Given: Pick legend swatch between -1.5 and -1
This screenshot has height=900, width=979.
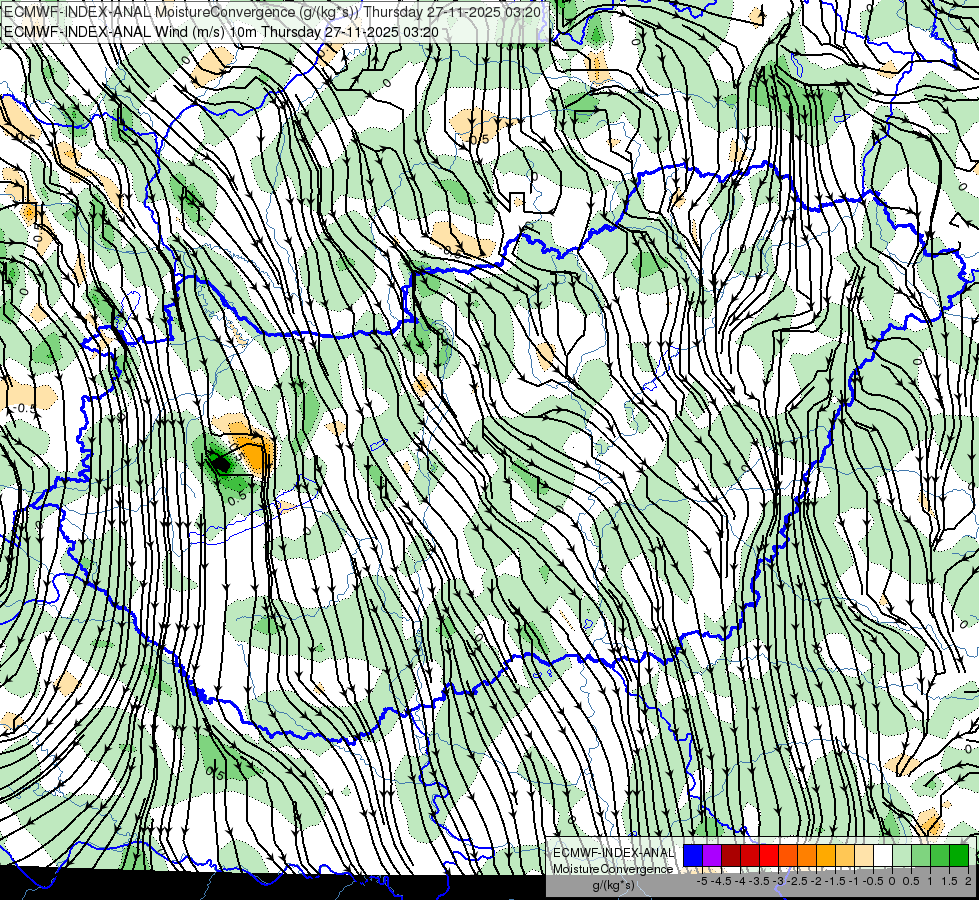Looking at the screenshot, I should 845,855.
